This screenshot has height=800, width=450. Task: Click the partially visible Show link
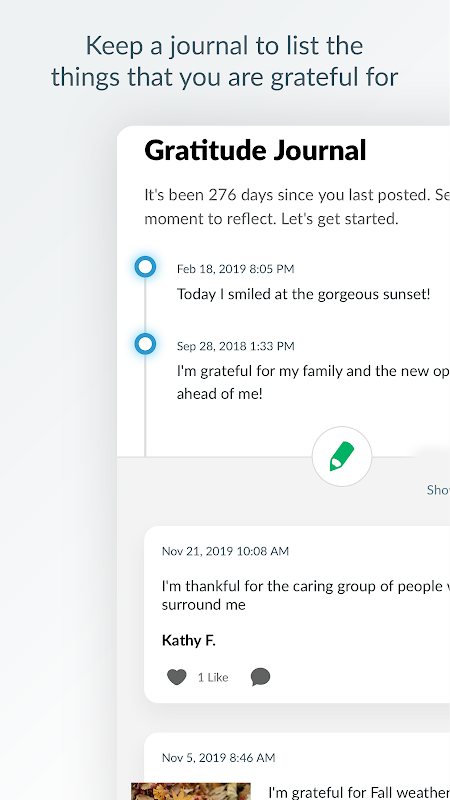click(x=438, y=490)
